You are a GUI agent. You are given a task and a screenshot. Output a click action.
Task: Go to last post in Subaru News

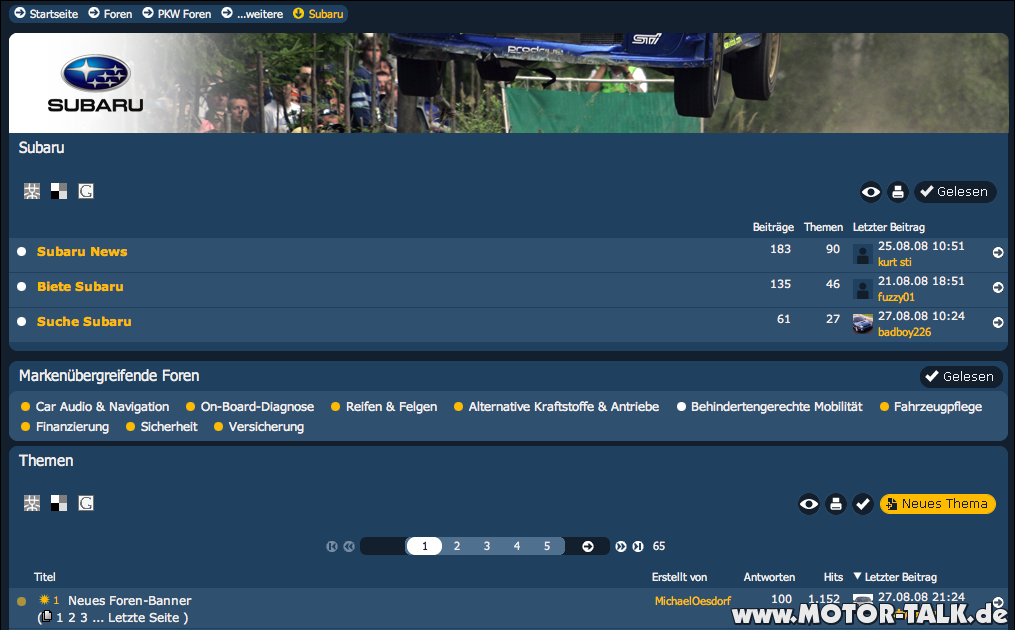[x=998, y=253]
